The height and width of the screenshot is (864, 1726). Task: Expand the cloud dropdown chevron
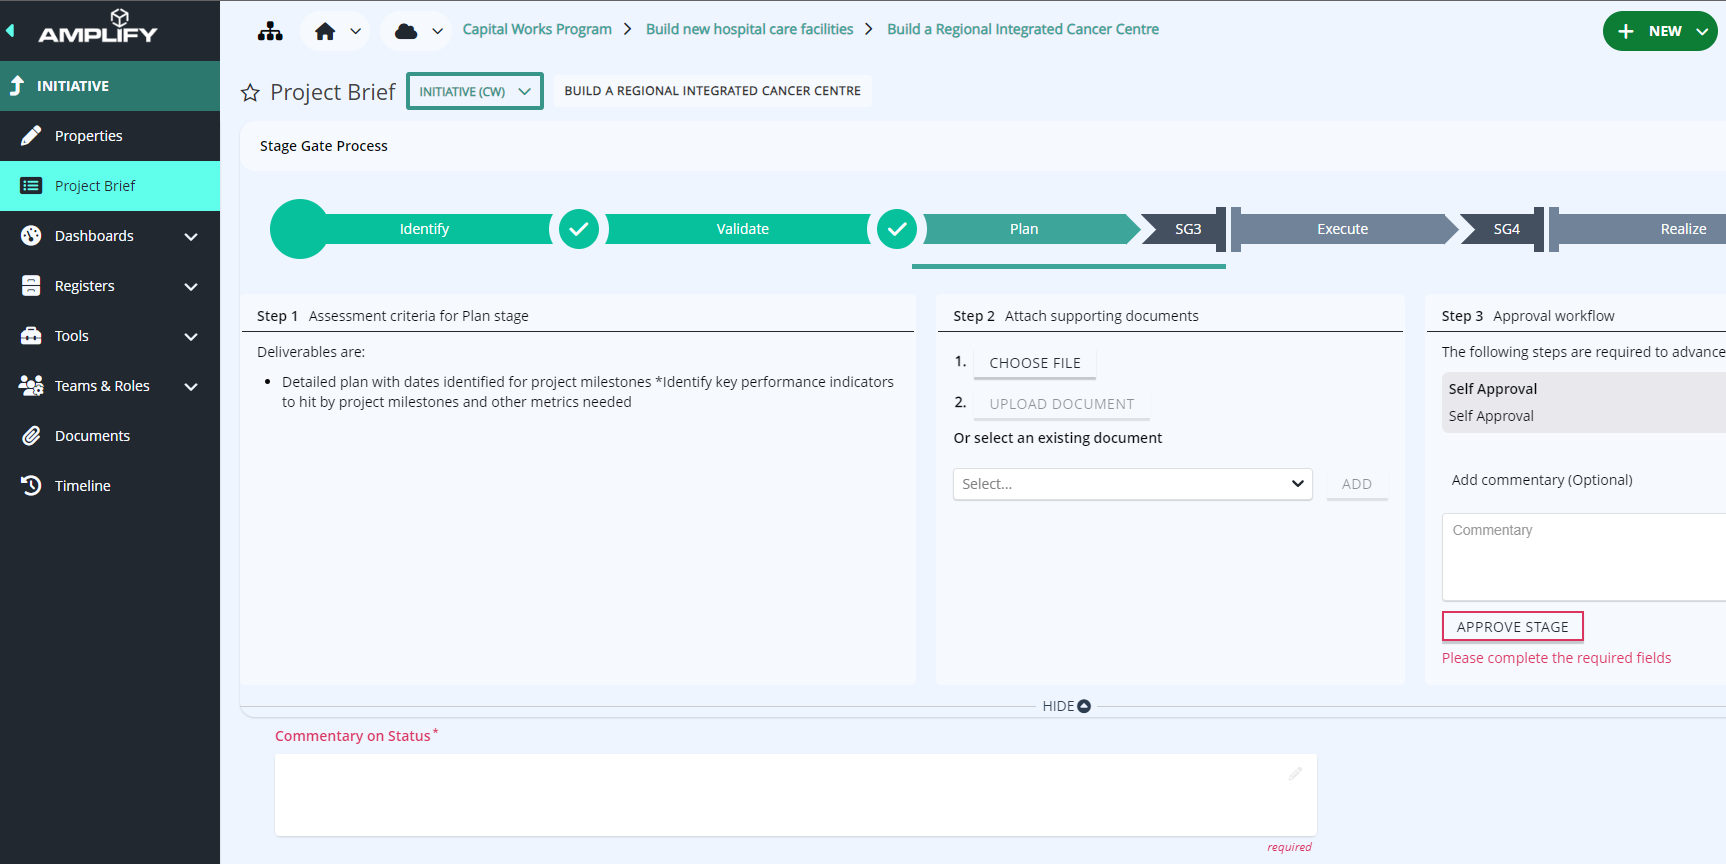pyautogui.click(x=438, y=31)
